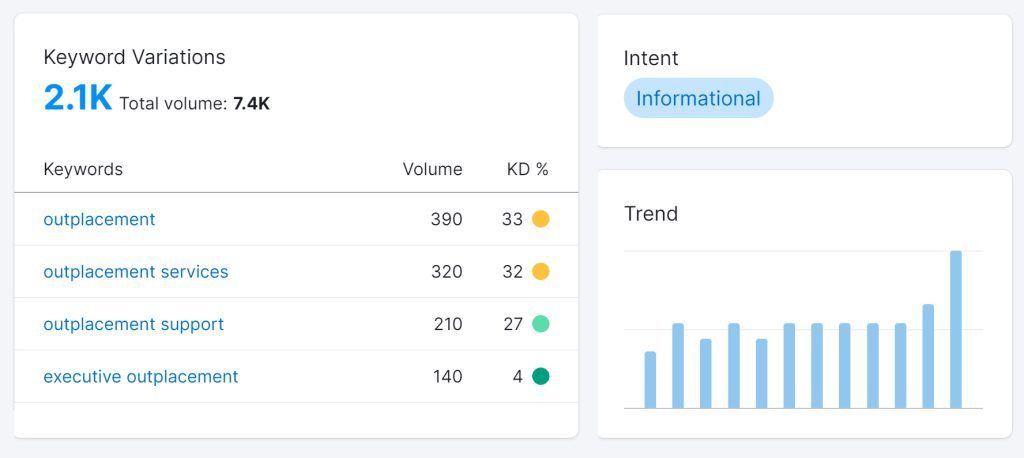This screenshot has width=1024, height=458.
Task: Click the Keyword Variations heading
Action: coord(134,57)
